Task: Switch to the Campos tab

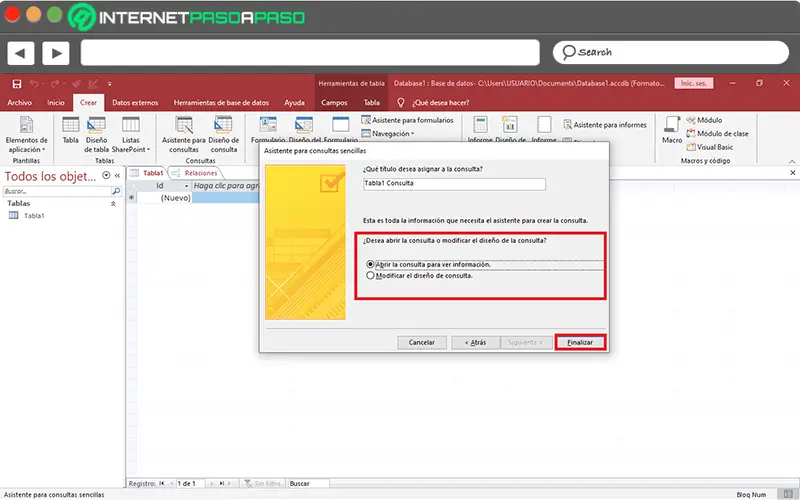Action: click(334, 103)
